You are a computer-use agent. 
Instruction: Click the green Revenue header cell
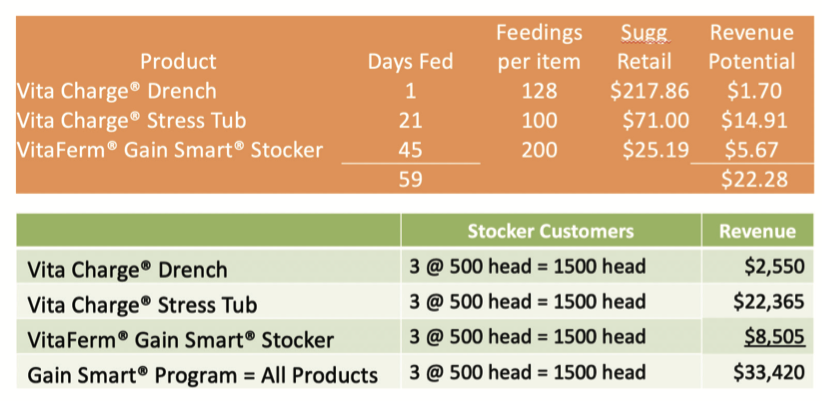[x=758, y=231]
